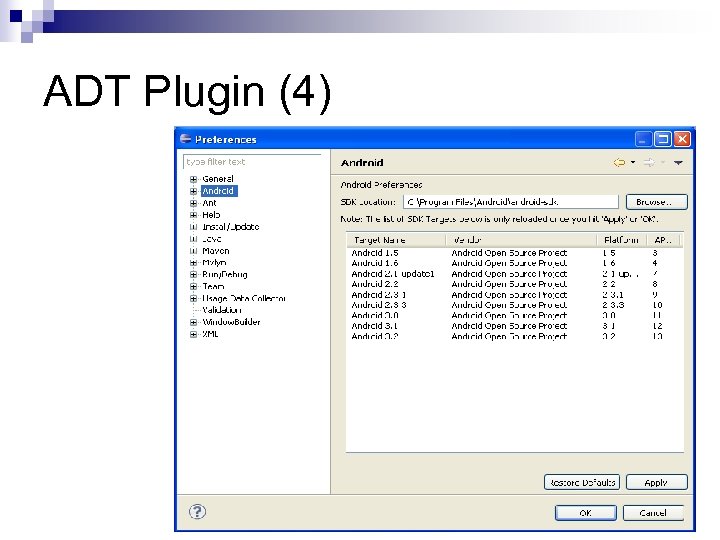Sort by Target Name column header
The image size is (720, 540).
(396, 240)
